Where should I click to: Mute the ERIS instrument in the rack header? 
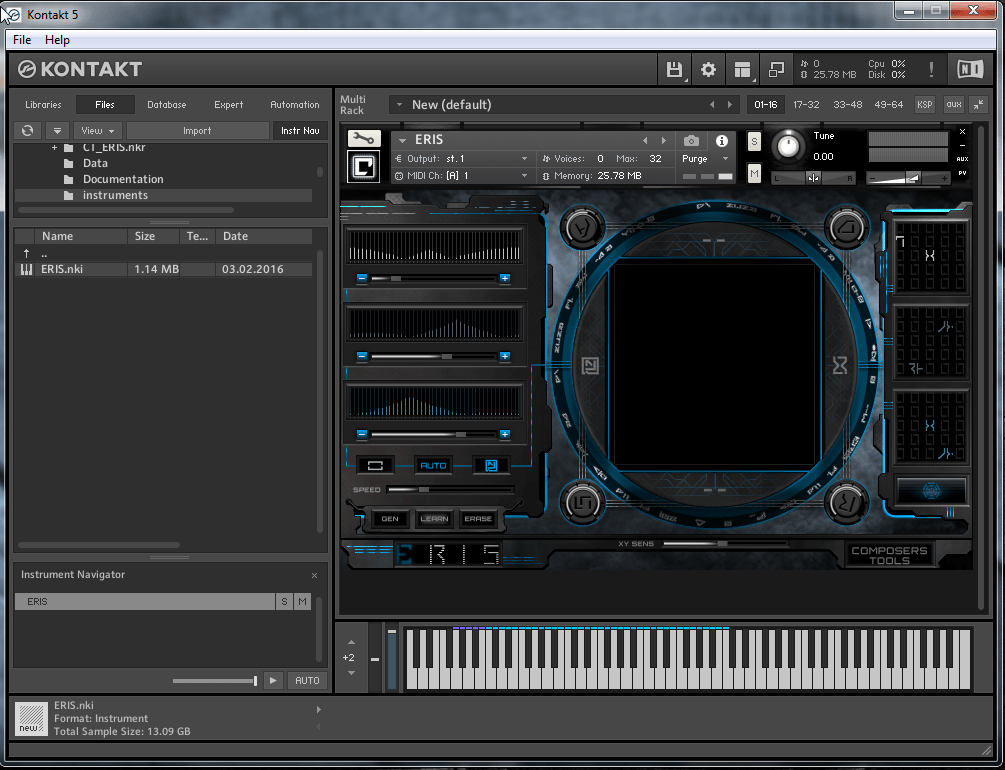[x=754, y=172]
